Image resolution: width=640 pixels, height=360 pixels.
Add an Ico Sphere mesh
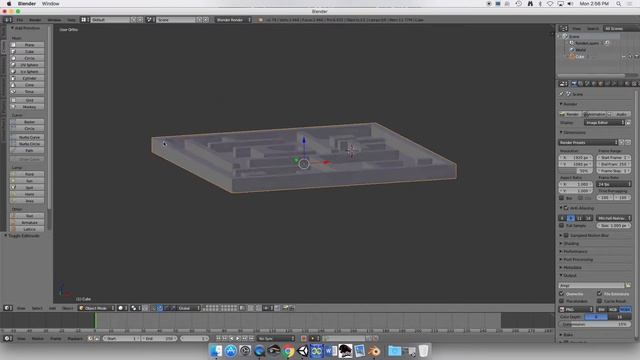(x=27, y=71)
